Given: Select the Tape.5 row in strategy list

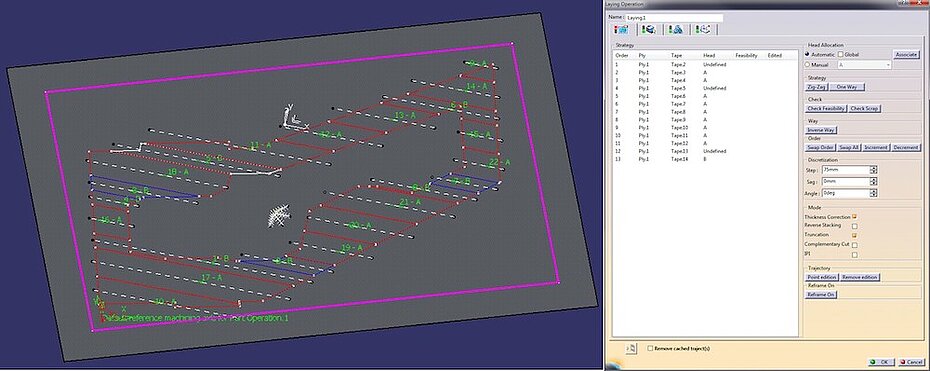Looking at the screenshot, I should point(706,88).
